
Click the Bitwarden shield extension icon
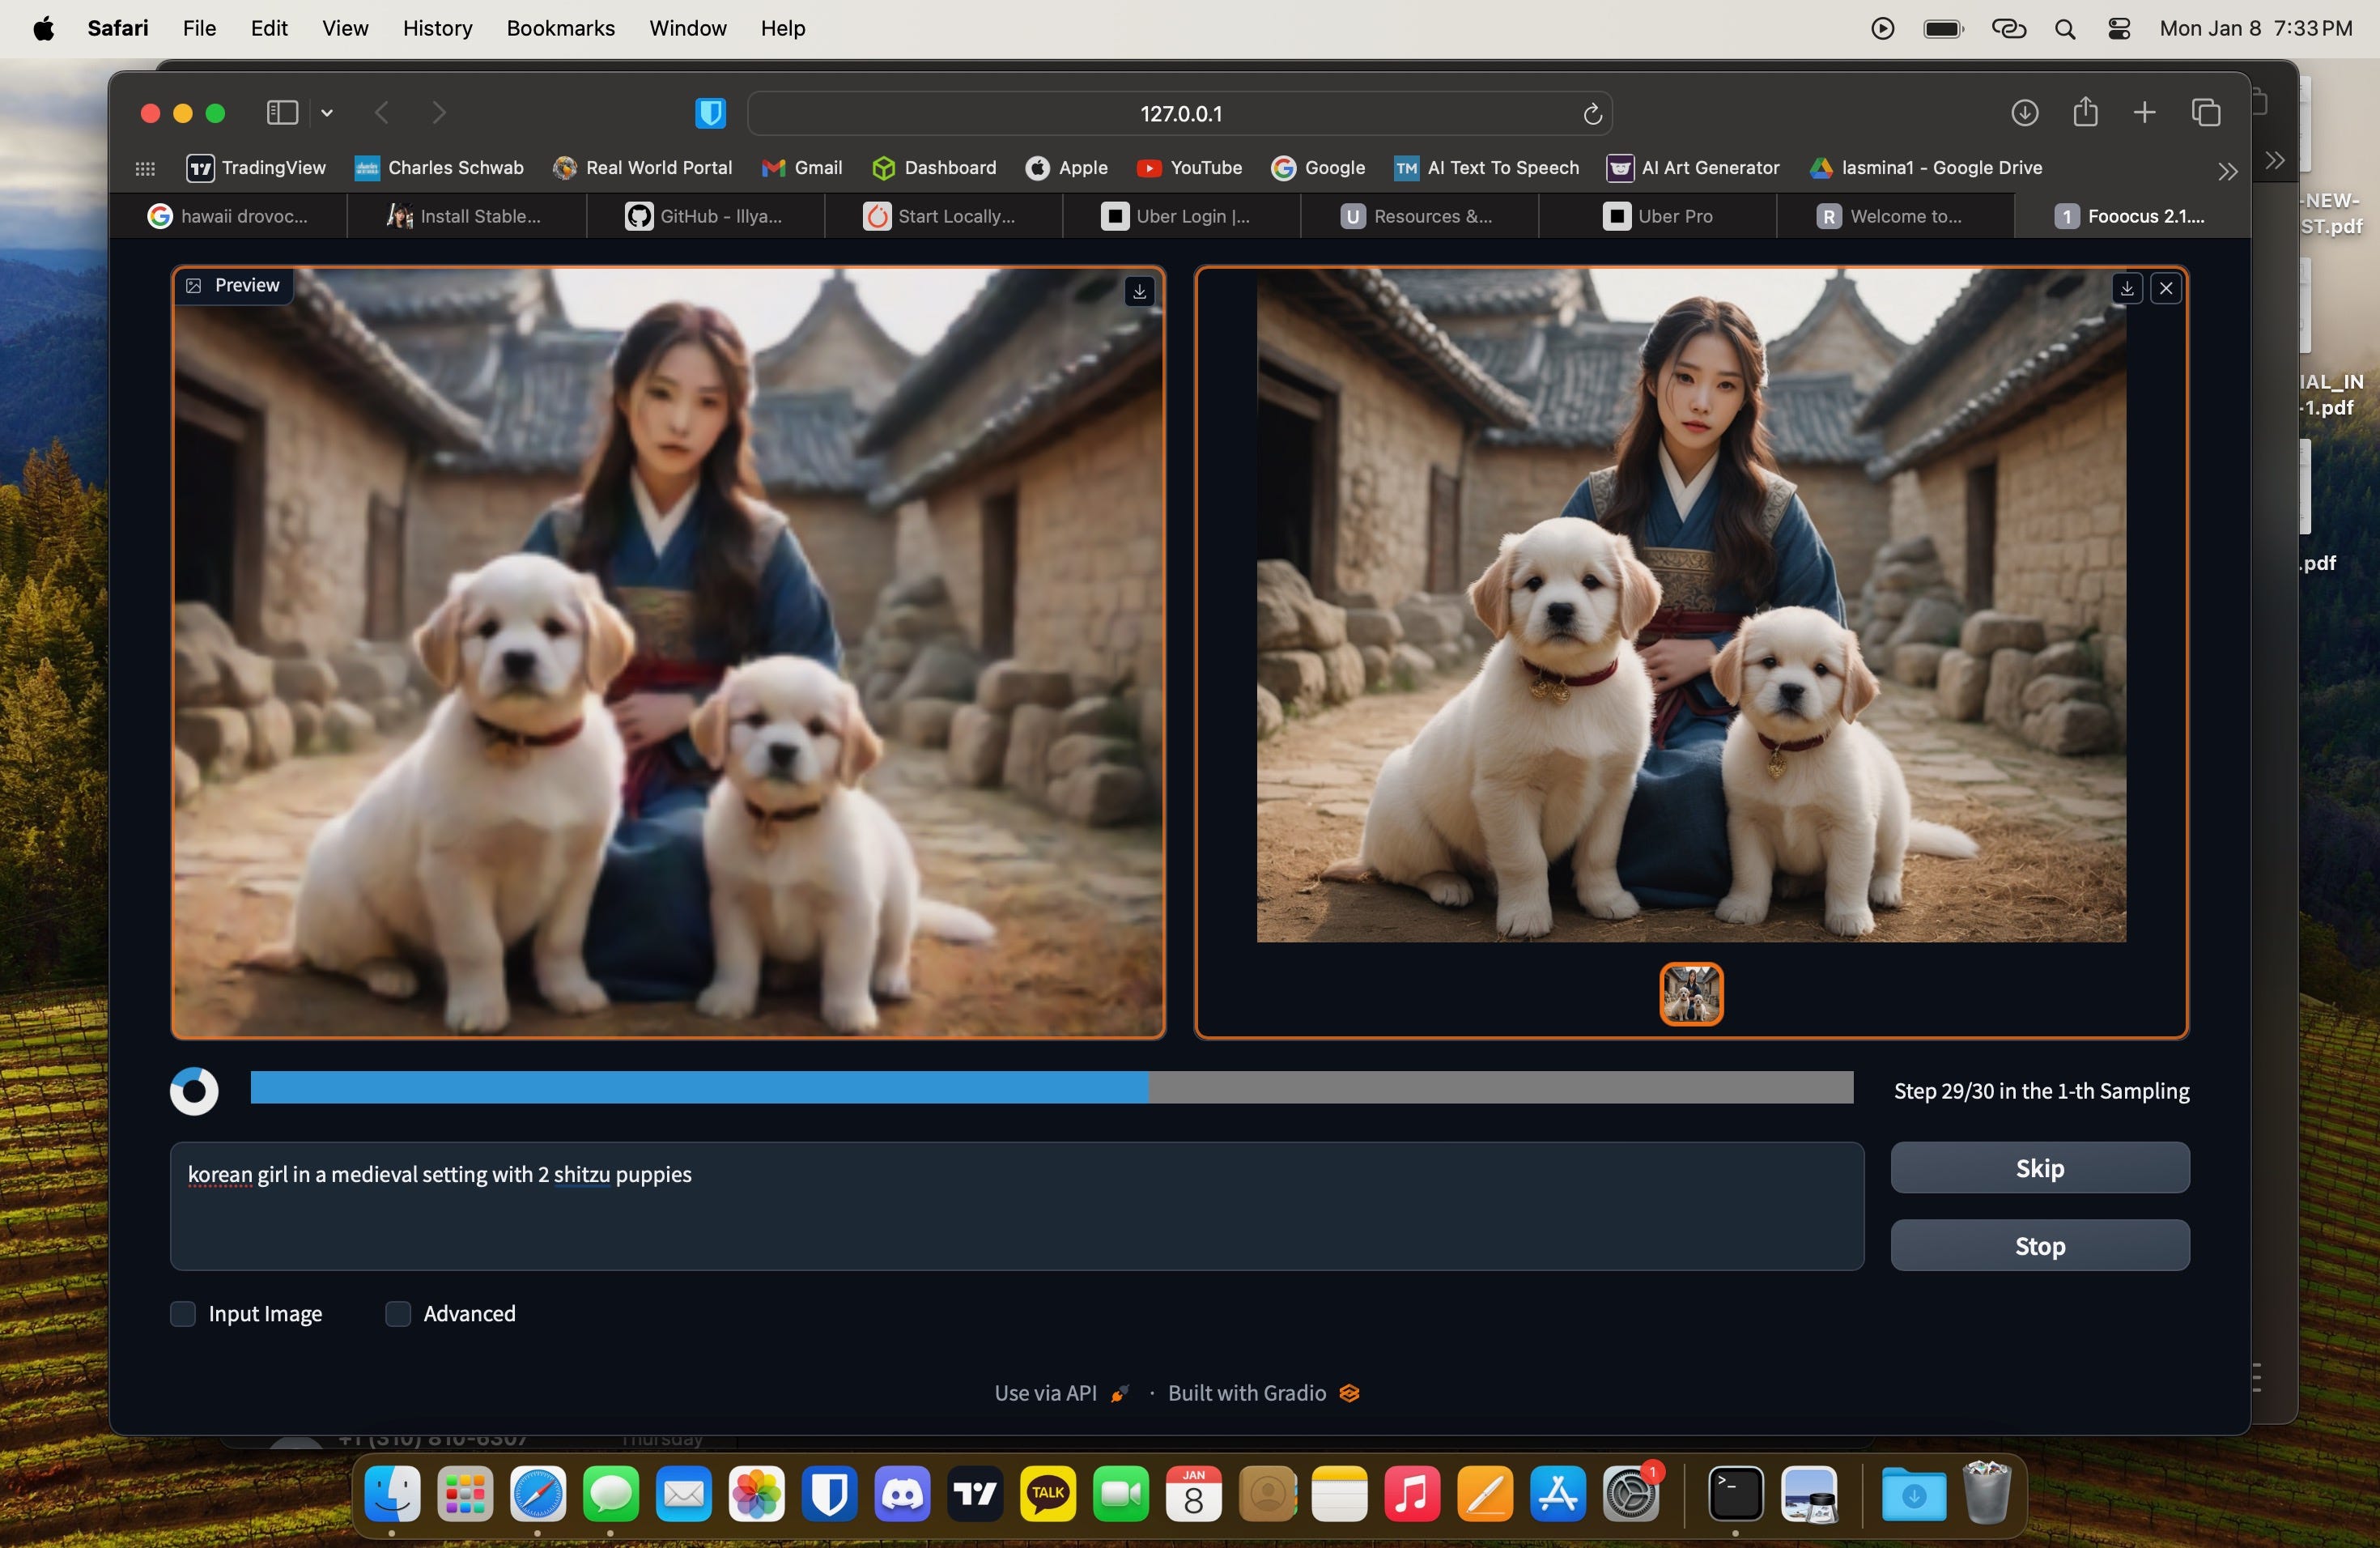pos(710,113)
